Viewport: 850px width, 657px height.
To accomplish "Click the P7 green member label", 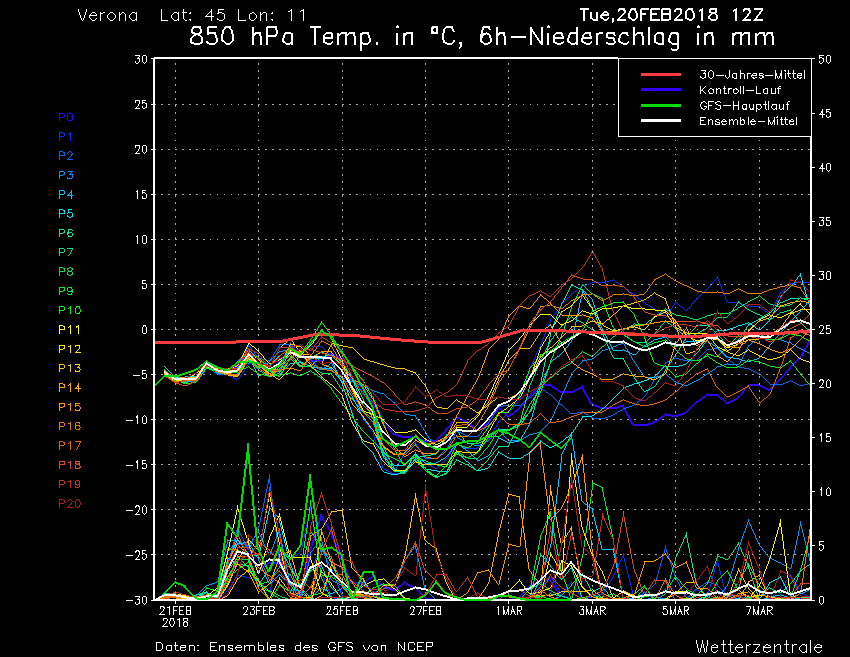I will click(66, 252).
